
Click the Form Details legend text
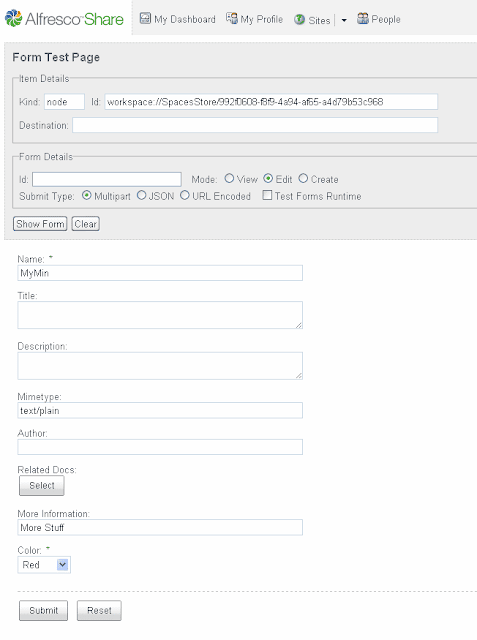click(x=46, y=157)
